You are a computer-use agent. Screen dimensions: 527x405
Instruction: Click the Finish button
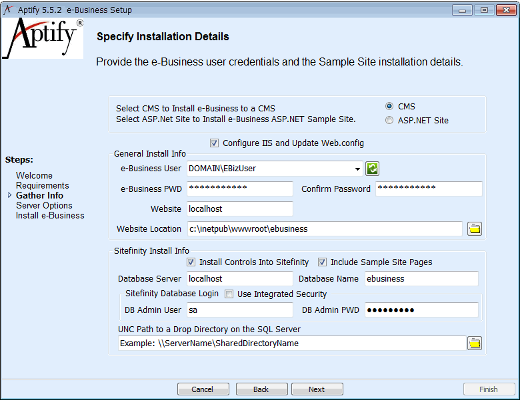click(489, 389)
